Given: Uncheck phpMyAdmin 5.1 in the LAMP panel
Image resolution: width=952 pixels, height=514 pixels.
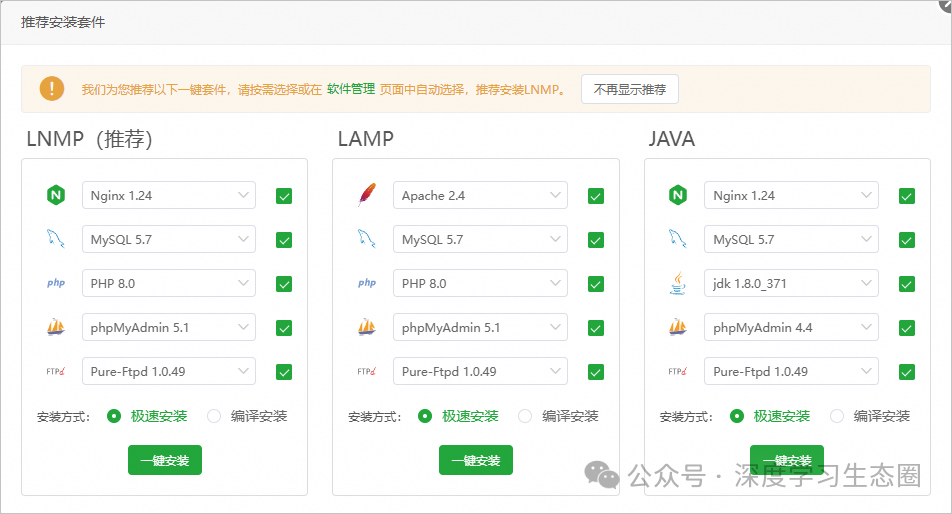Looking at the screenshot, I should [x=596, y=328].
